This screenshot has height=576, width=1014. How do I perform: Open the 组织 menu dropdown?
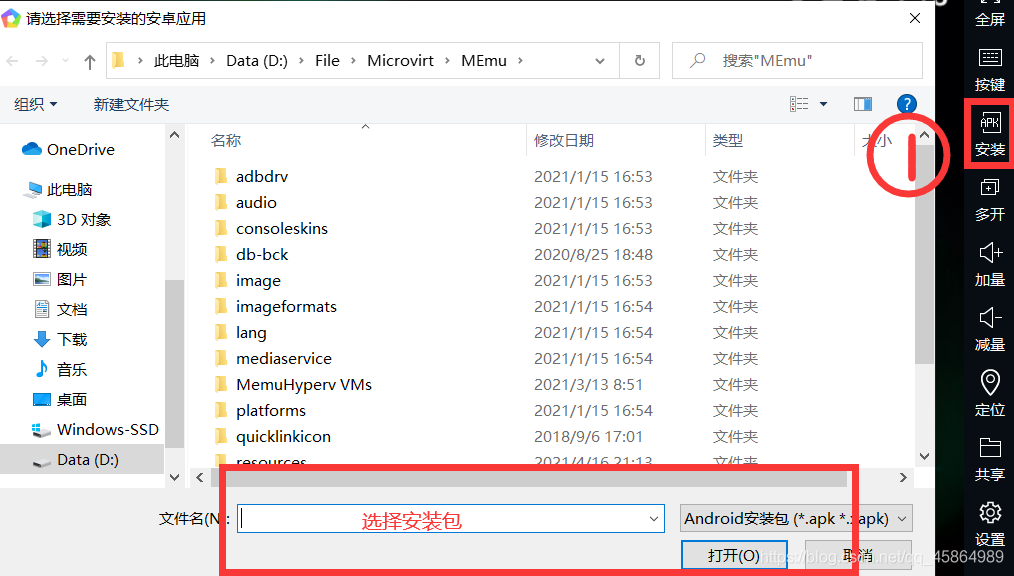click(36, 104)
